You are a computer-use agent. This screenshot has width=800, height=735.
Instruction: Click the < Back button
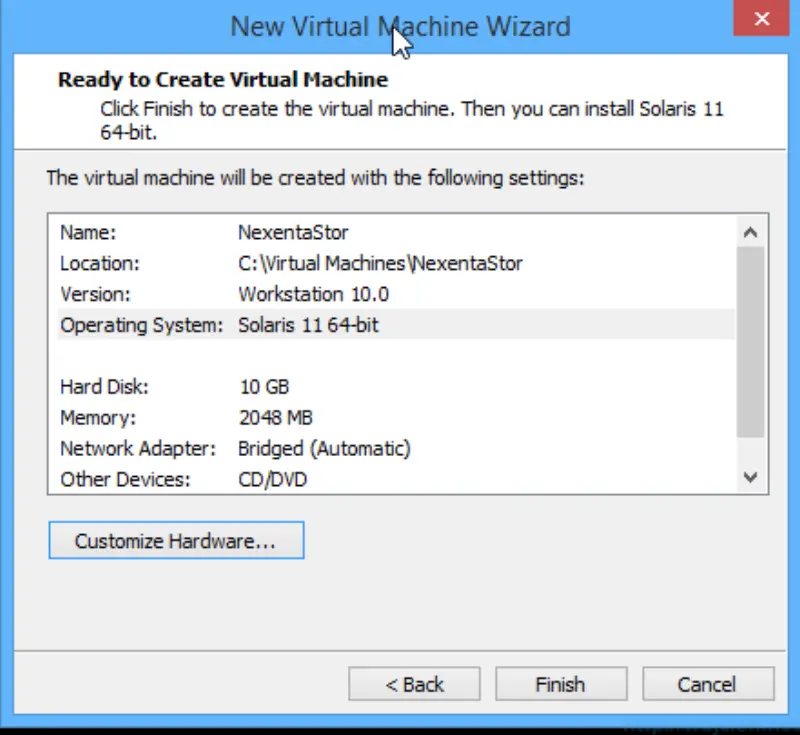tap(414, 684)
